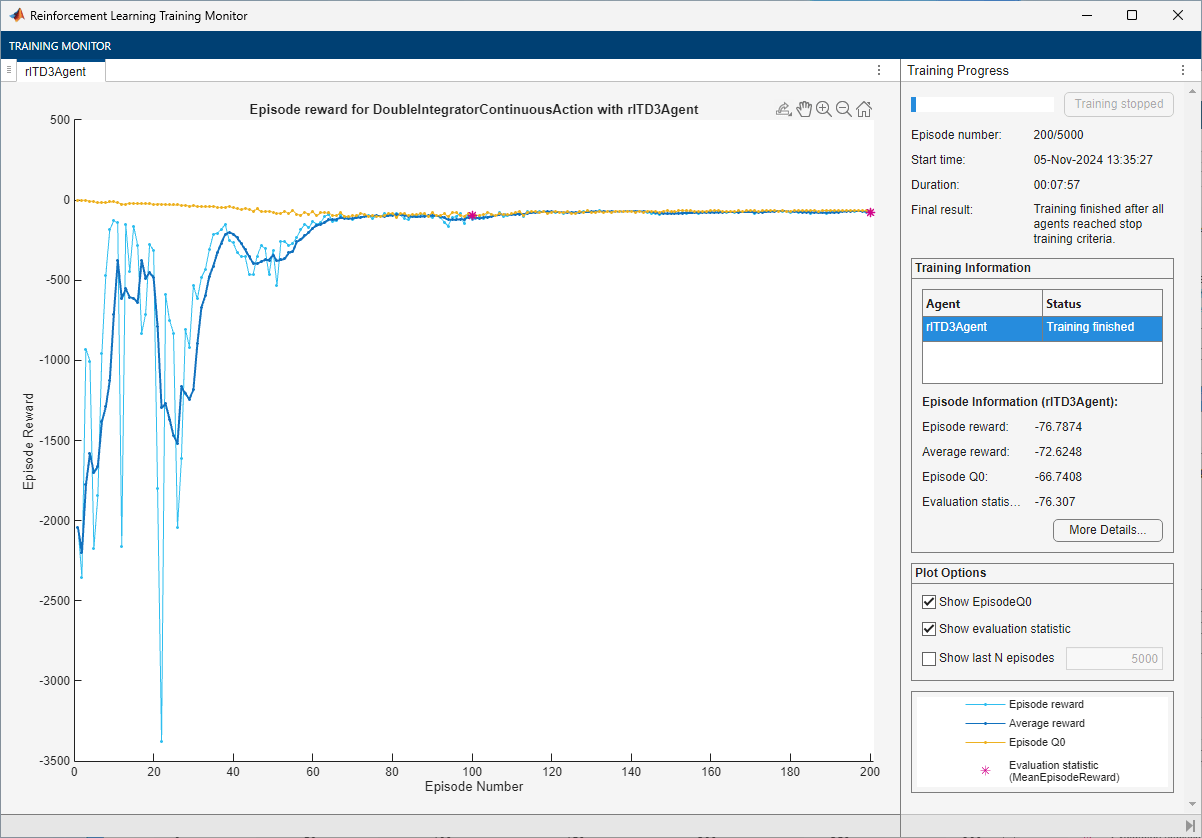Click the pink evaluation statistic marker at episode 100
This screenshot has width=1202, height=838.
[472, 215]
